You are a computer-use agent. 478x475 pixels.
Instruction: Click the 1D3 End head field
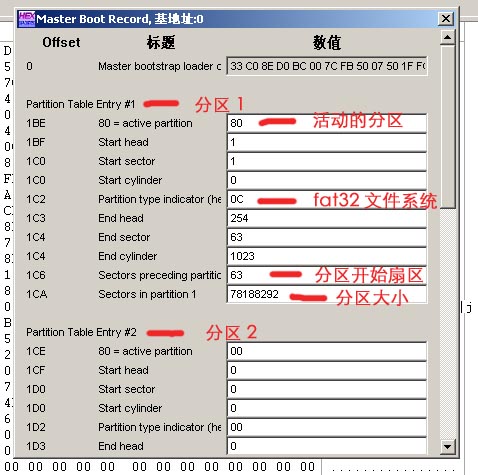[x=327, y=446]
